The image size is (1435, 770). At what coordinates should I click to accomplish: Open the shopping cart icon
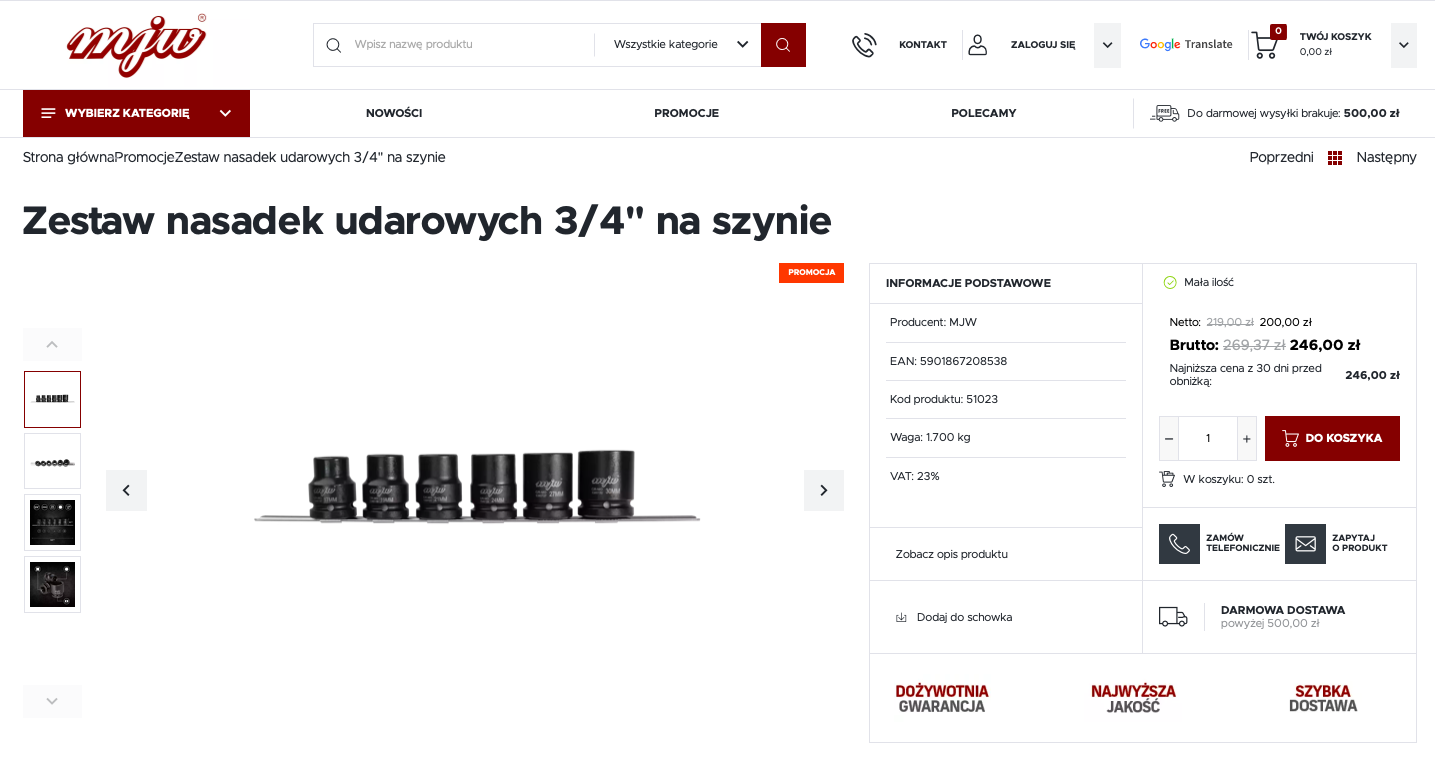click(1266, 44)
